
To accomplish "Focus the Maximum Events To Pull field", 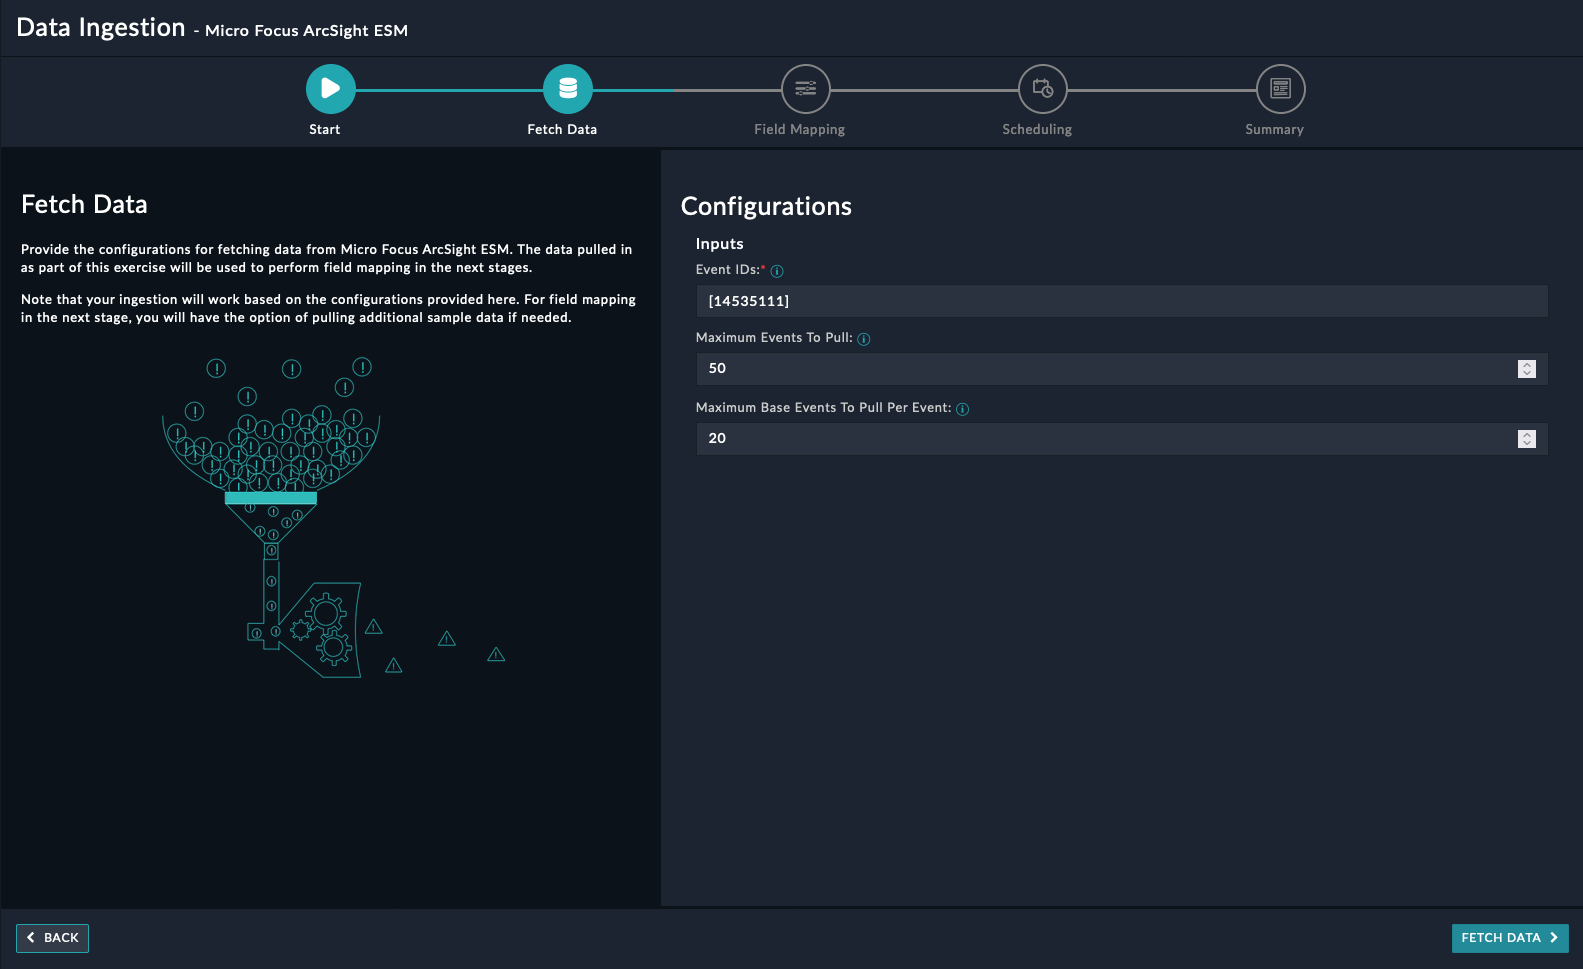I will pyautogui.click(x=1100, y=369).
